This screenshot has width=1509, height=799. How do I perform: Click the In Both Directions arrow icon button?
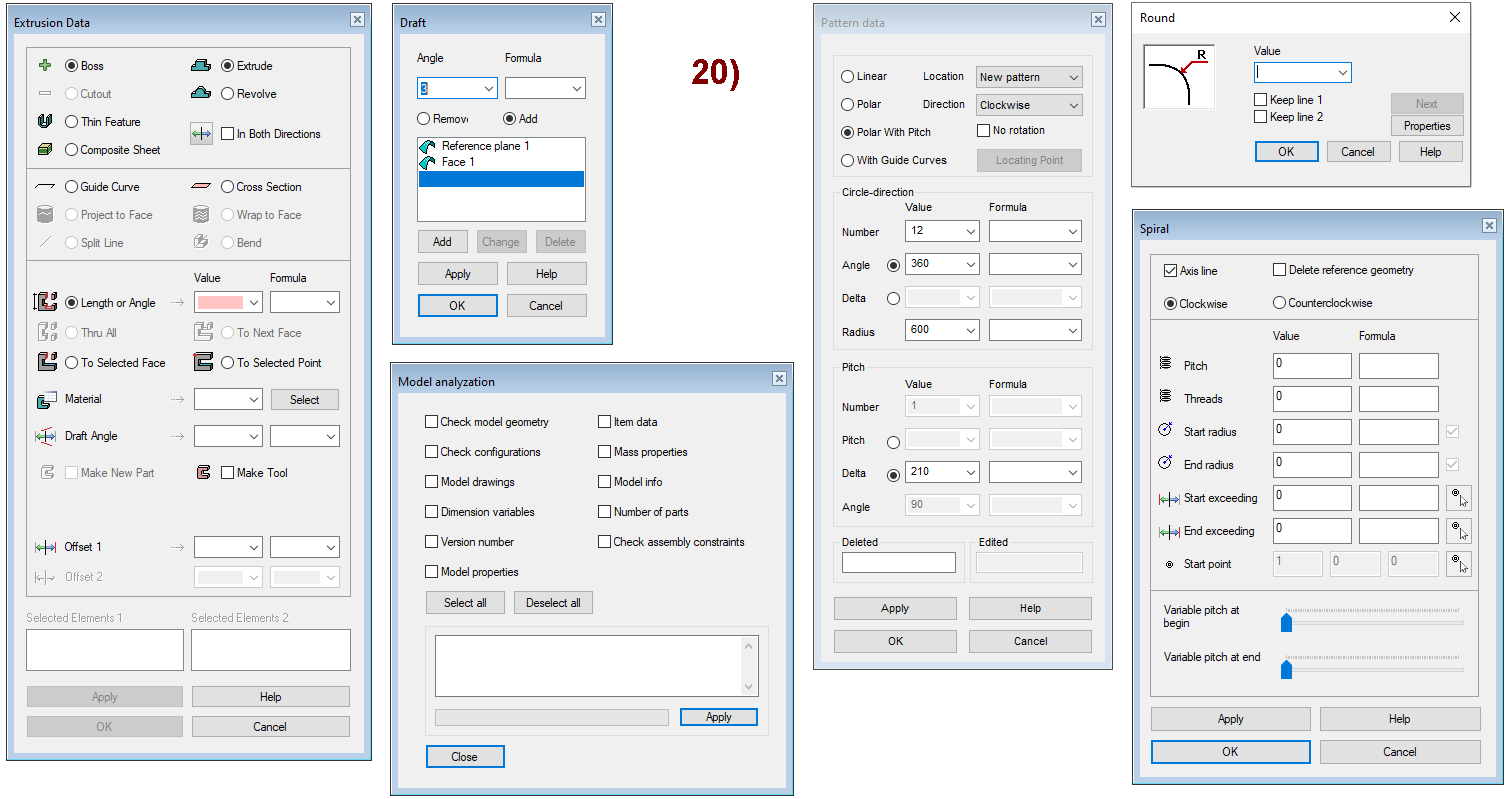201,134
